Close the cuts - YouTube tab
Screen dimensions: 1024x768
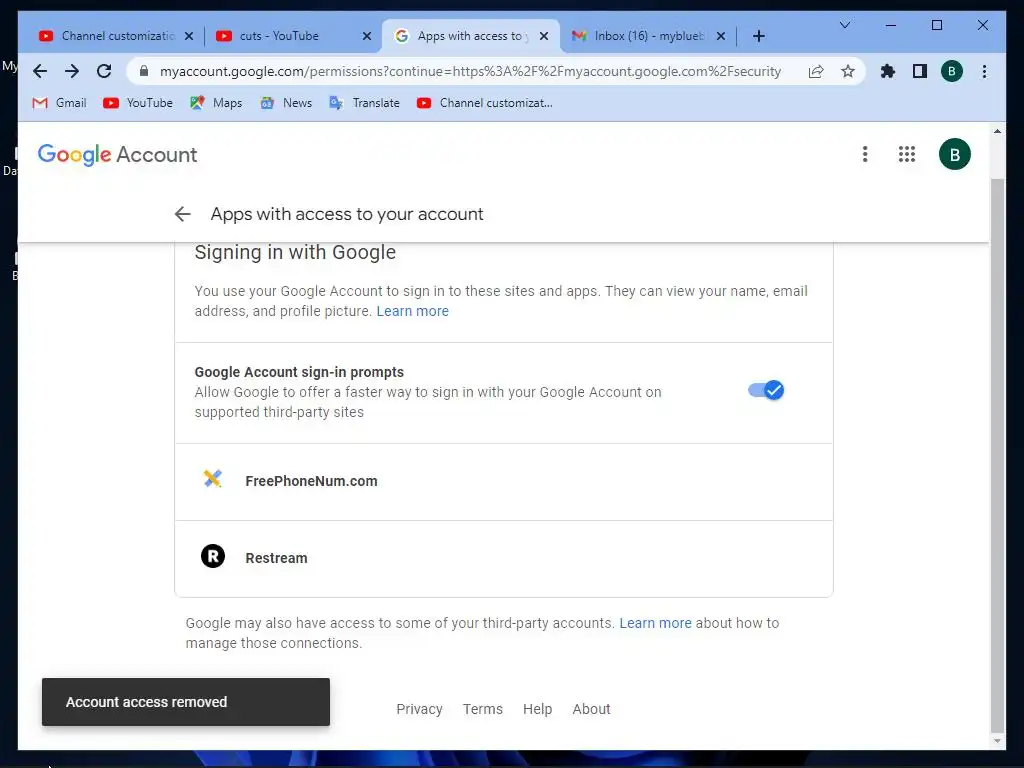(367, 37)
